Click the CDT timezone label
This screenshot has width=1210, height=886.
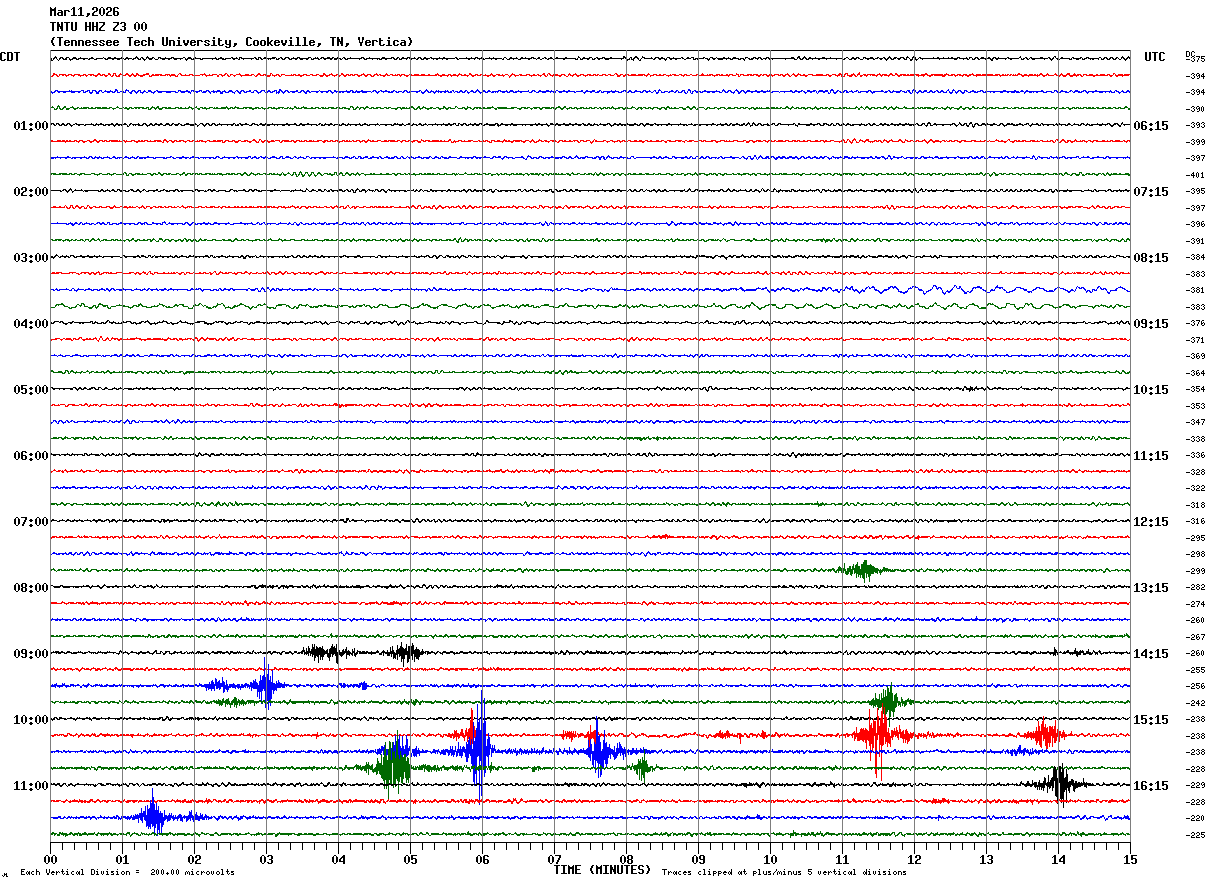coord(10,57)
